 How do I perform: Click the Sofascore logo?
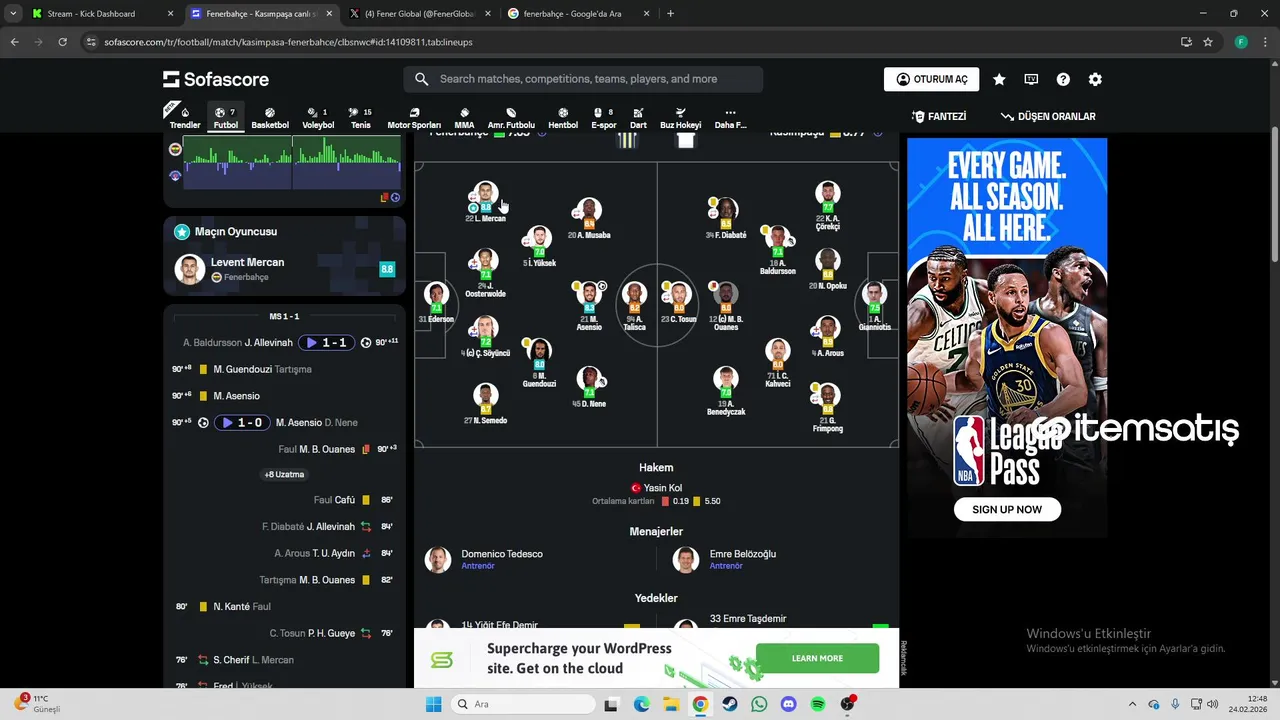[x=215, y=79]
